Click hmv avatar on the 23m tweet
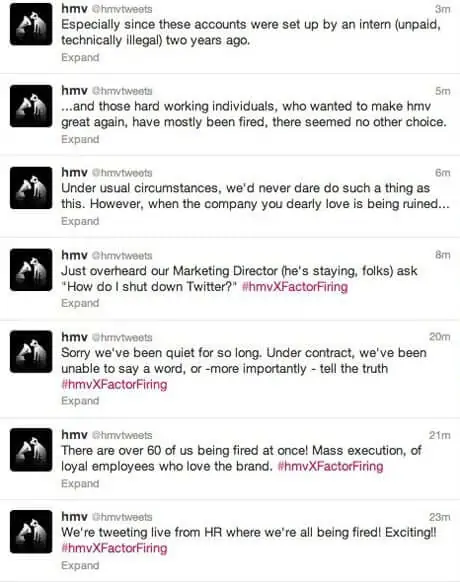The height and width of the screenshot is (582, 460). coord(31,532)
